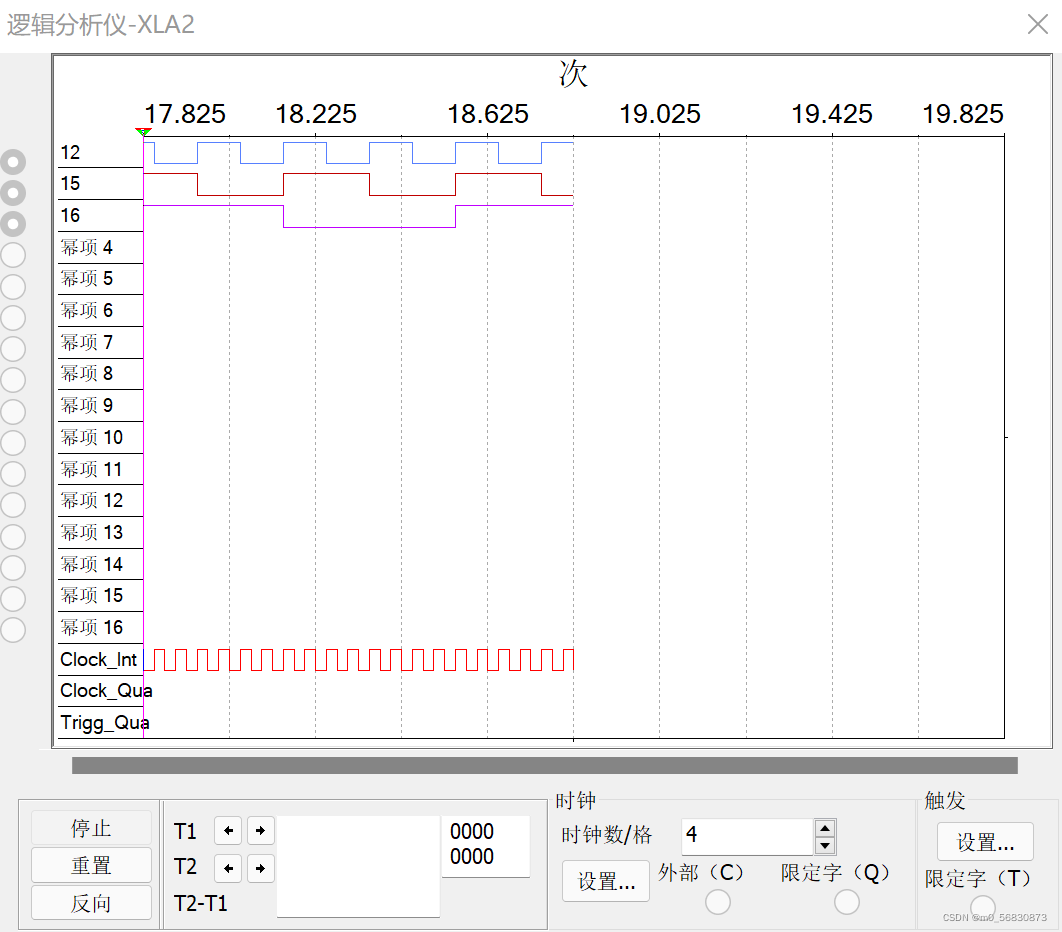Image resolution: width=1062 pixels, height=932 pixels.
Task: Click input terminal circle for 幂项 13
Action: pyautogui.click(x=13, y=536)
